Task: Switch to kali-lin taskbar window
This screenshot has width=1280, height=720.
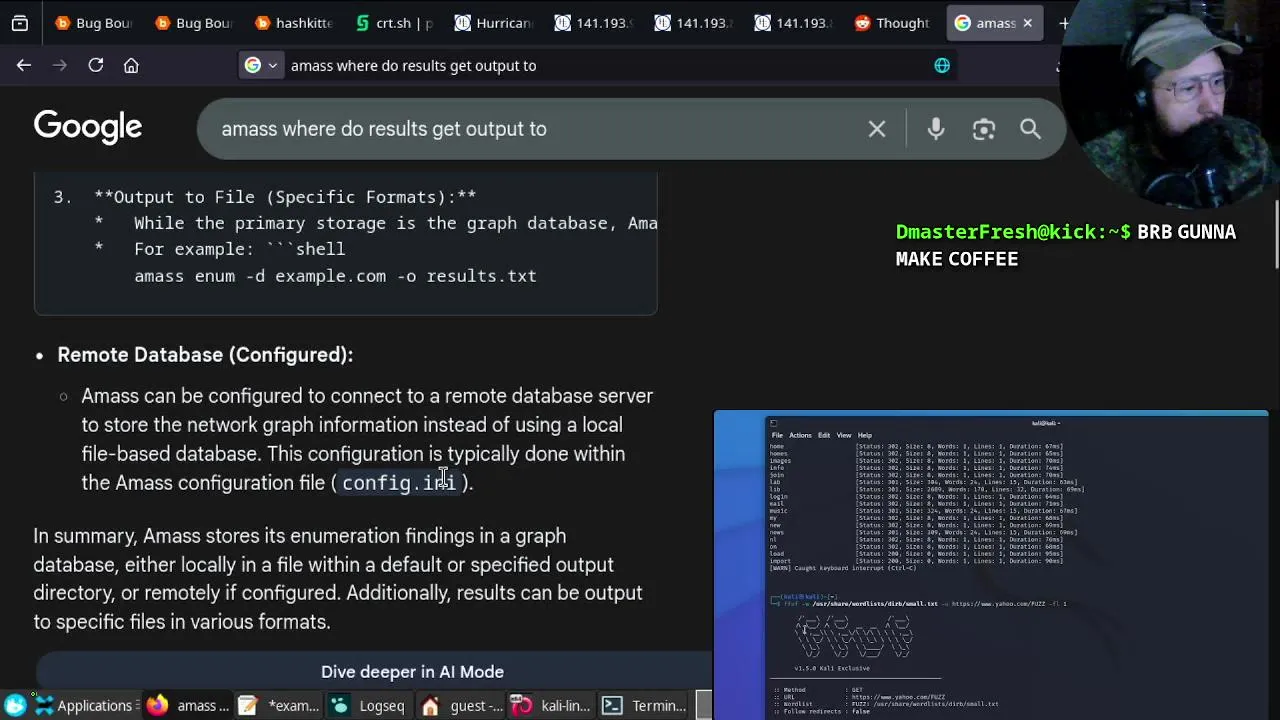Action: 552,706
